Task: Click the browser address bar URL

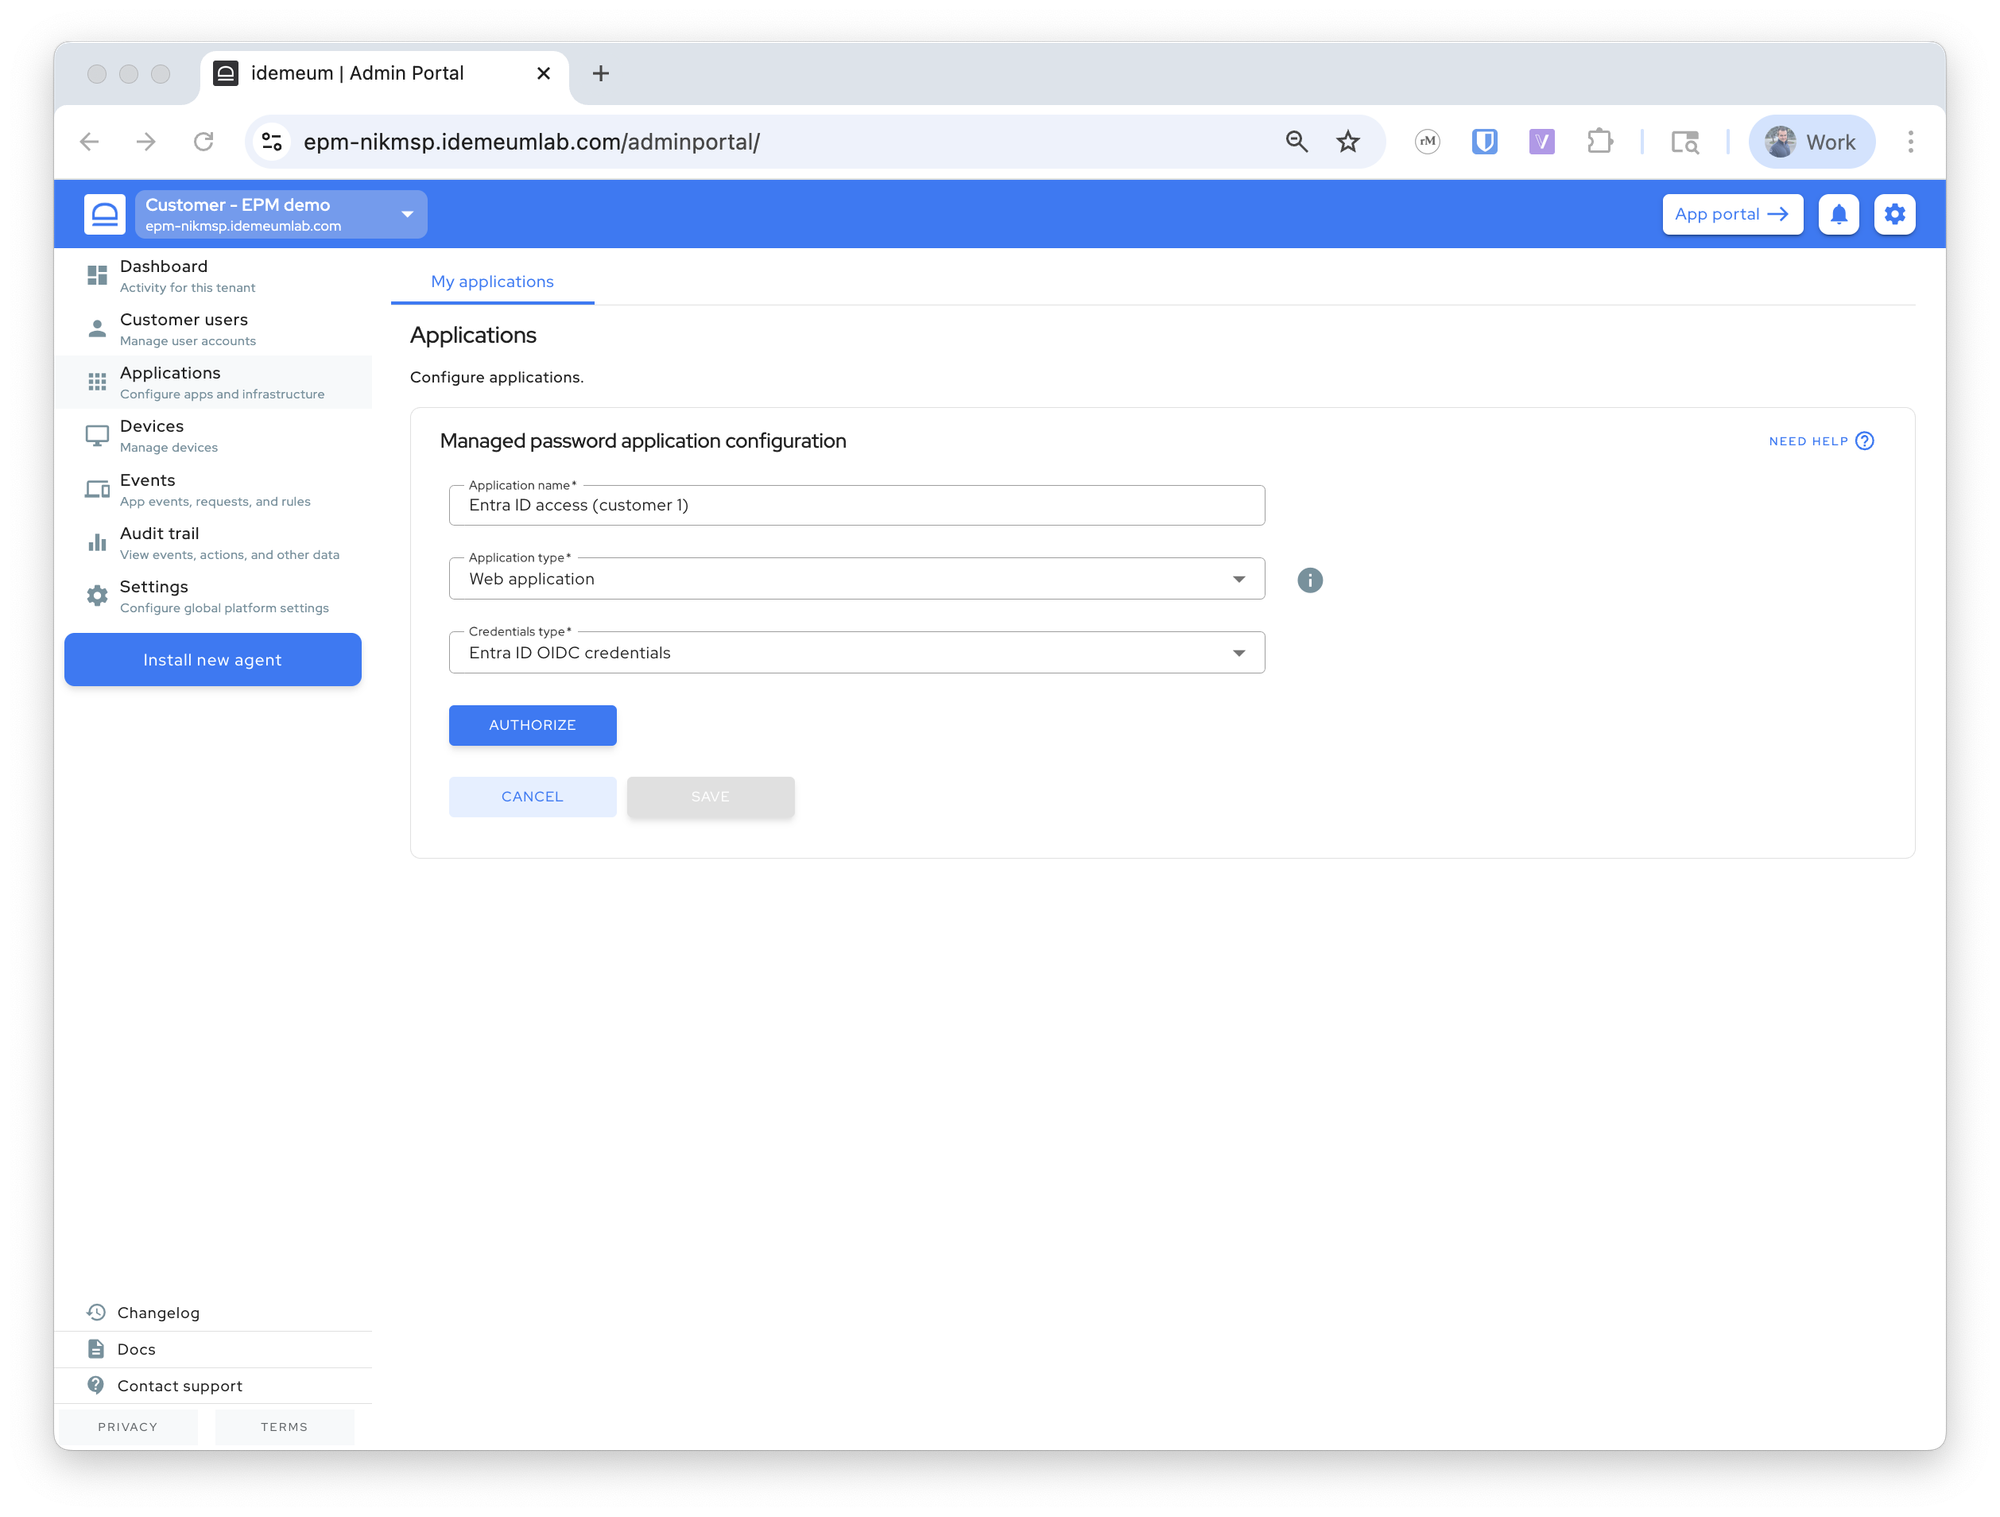Action: point(531,142)
